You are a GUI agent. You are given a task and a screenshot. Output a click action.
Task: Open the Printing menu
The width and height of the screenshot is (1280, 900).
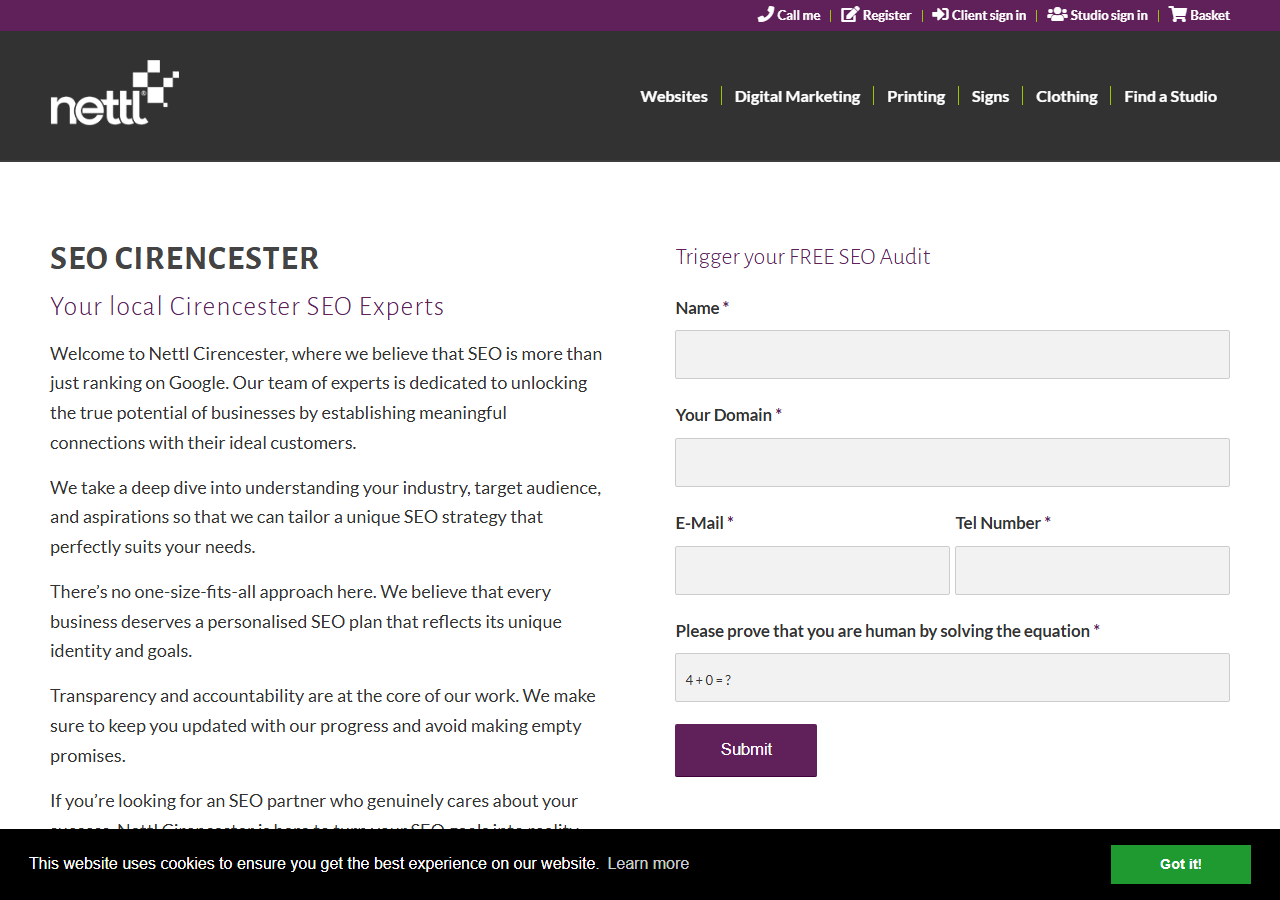click(916, 96)
